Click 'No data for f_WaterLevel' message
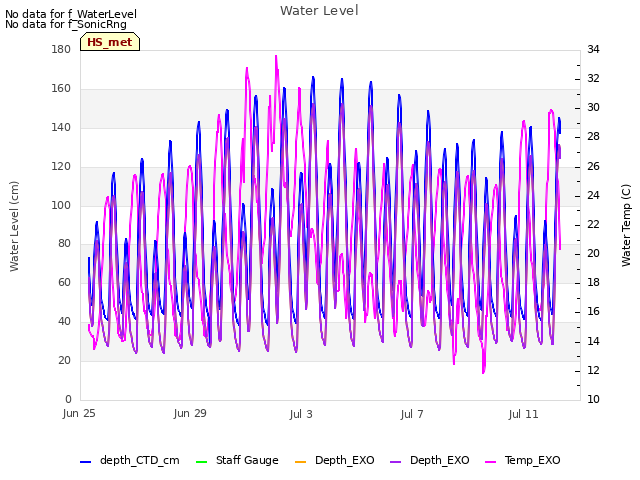Image resolution: width=640 pixels, height=480 pixels. pos(71,14)
